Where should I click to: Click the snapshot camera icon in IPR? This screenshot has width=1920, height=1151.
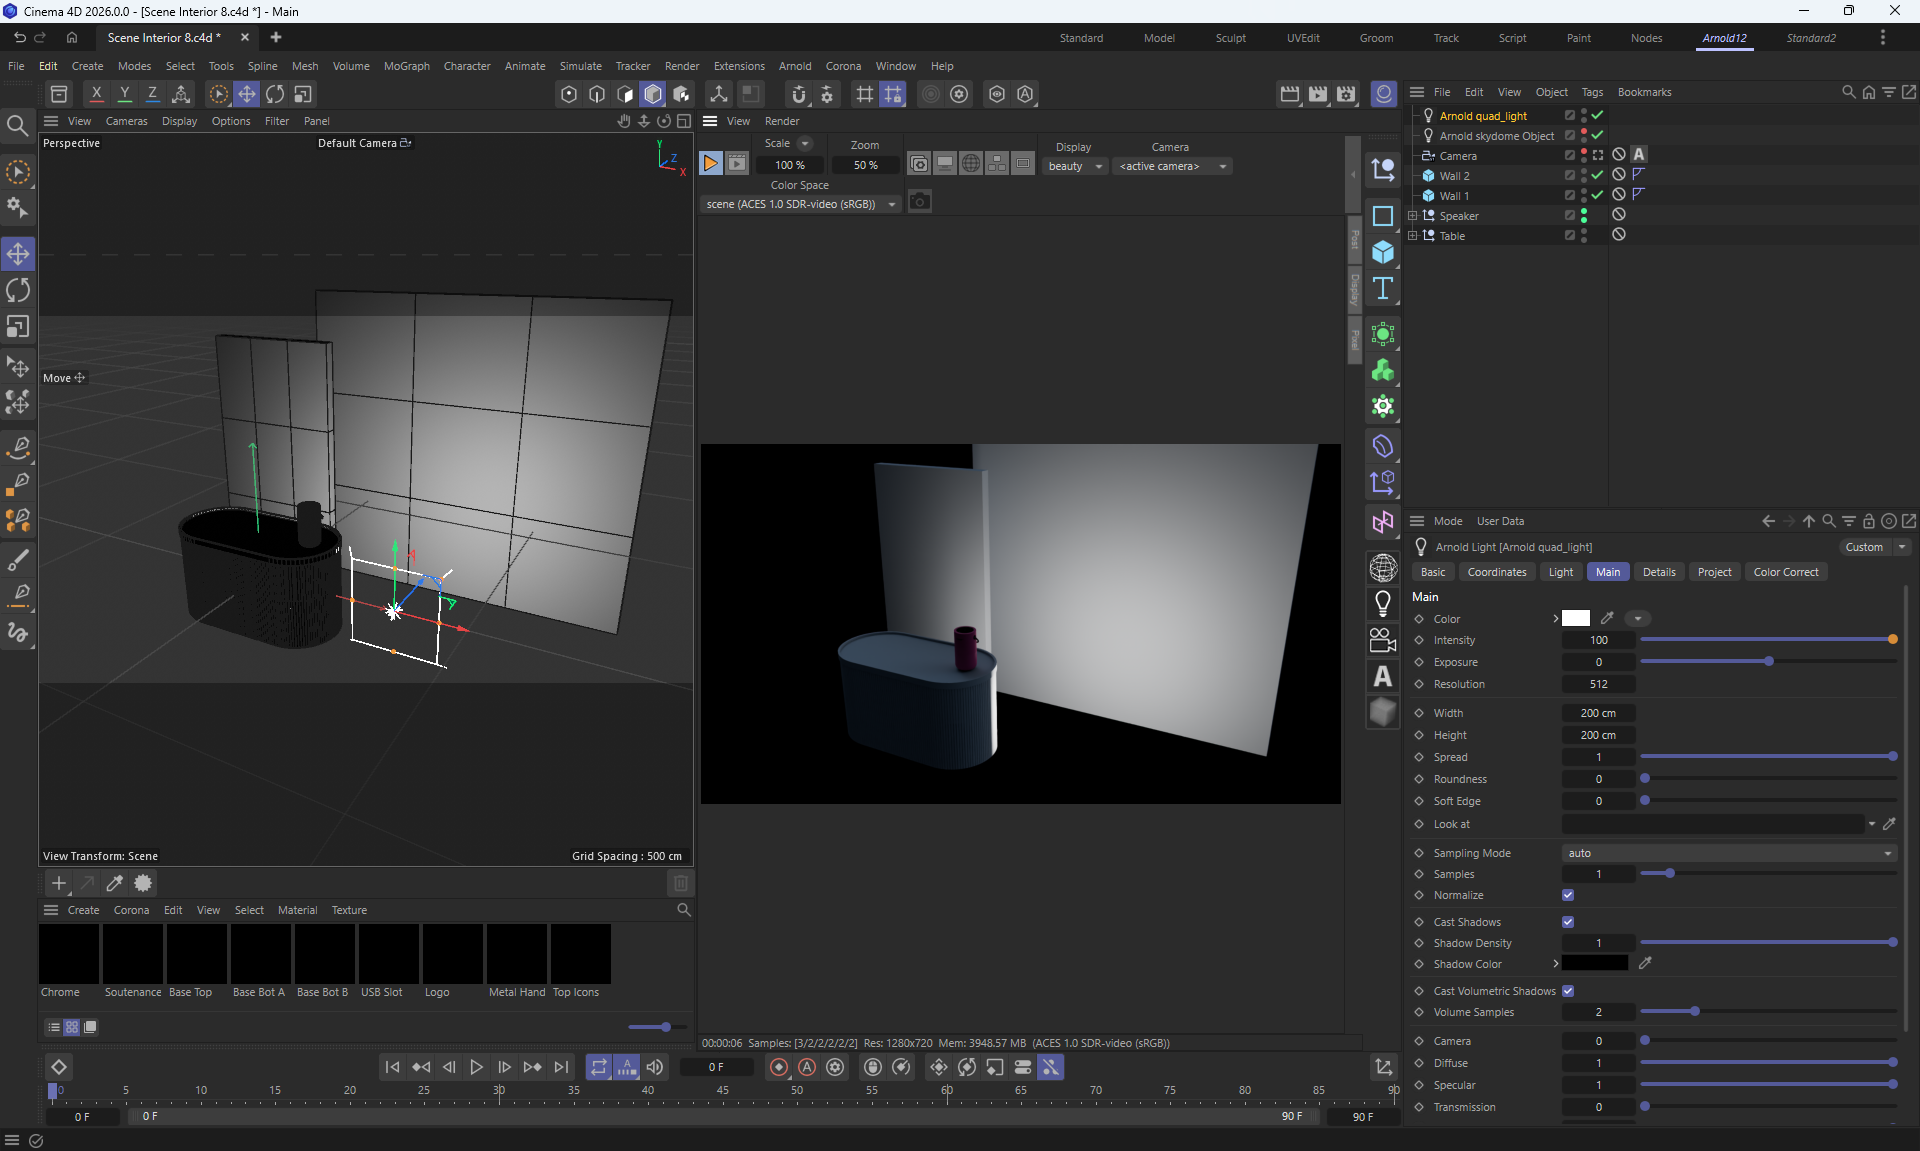920,203
